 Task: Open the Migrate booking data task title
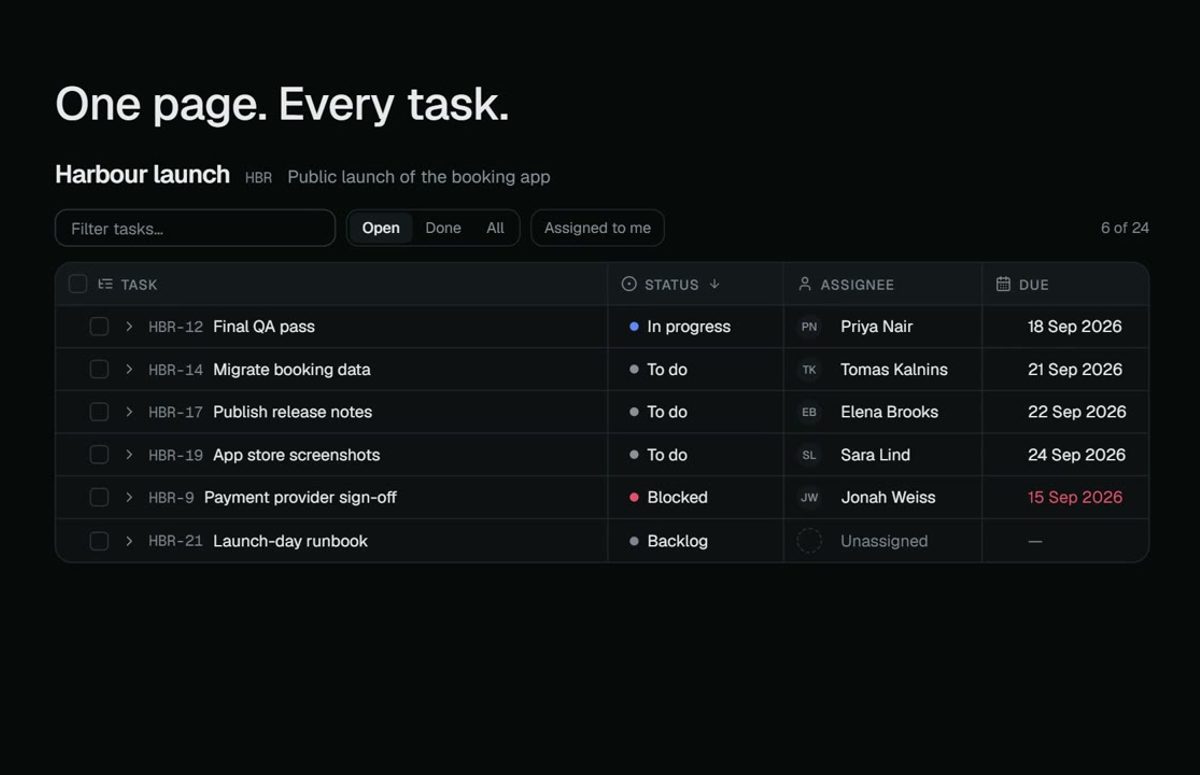(x=292, y=370)
